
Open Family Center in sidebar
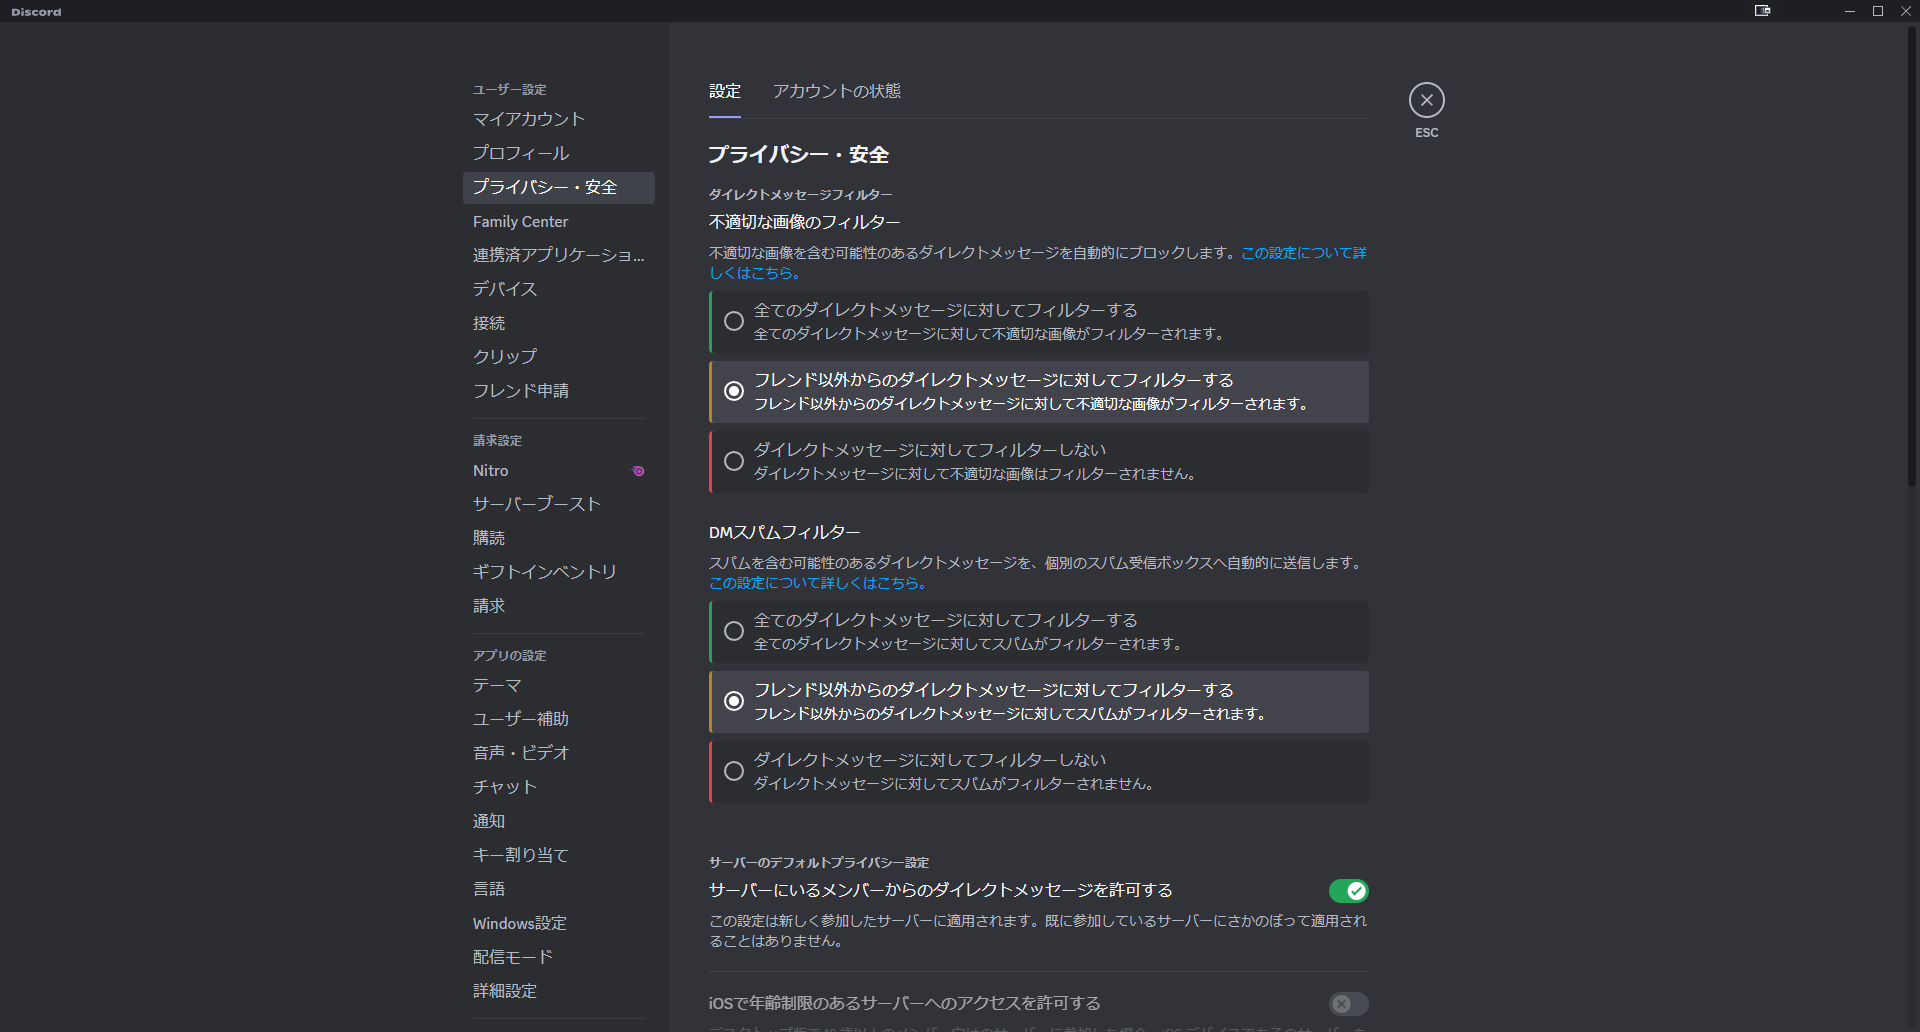[x=520, y=222]
